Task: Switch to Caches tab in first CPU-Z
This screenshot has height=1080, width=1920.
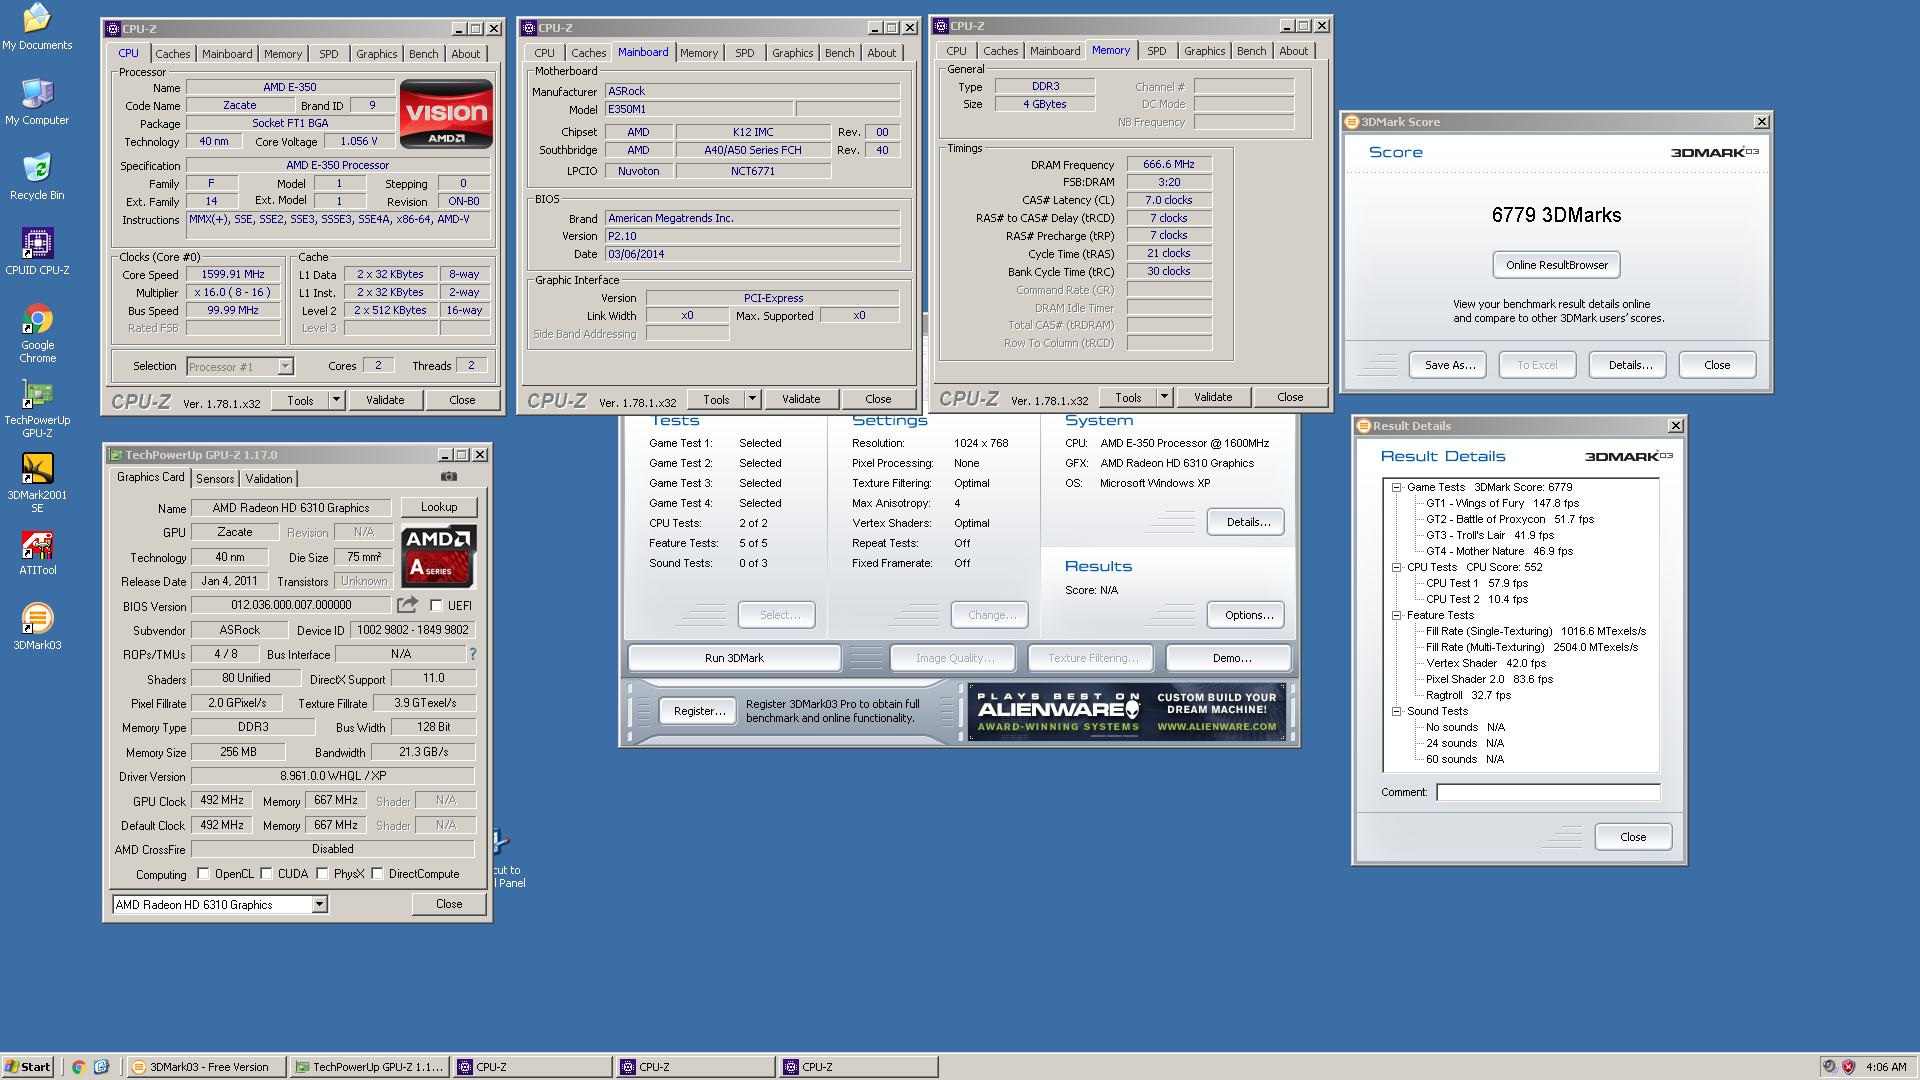Action: click(172, 54)
